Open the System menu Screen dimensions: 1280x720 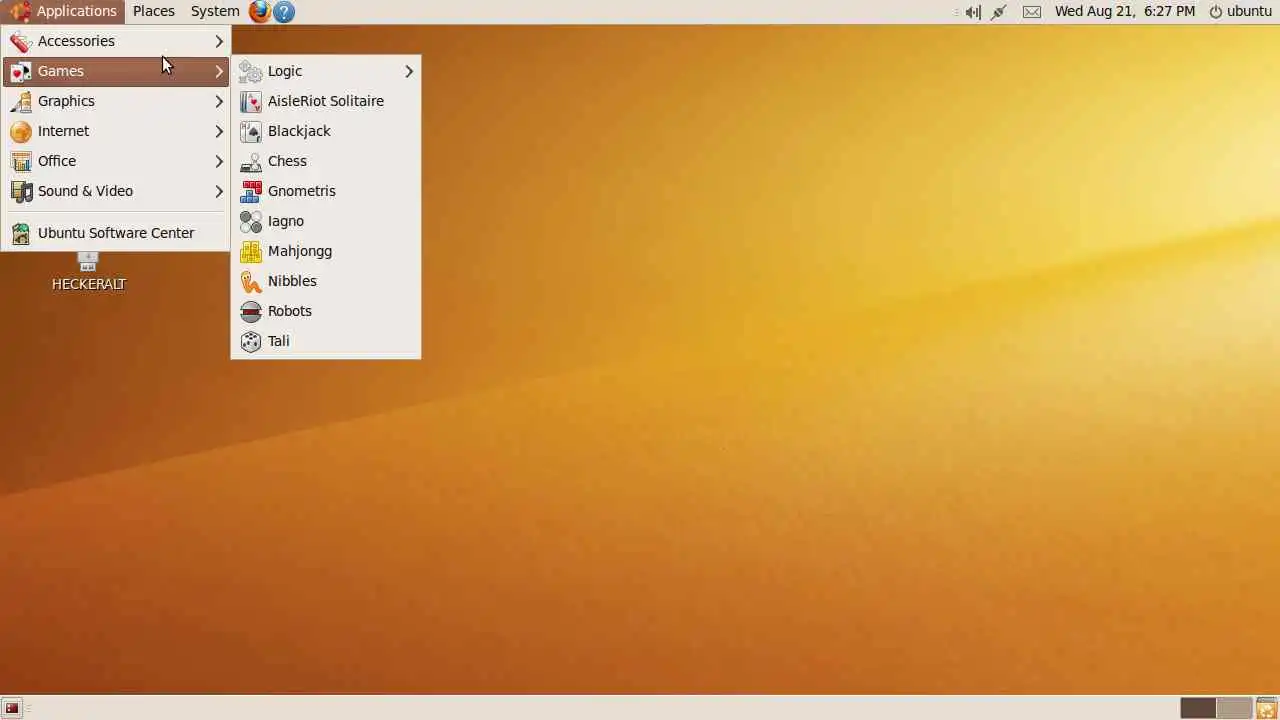(x=215, y=11)
